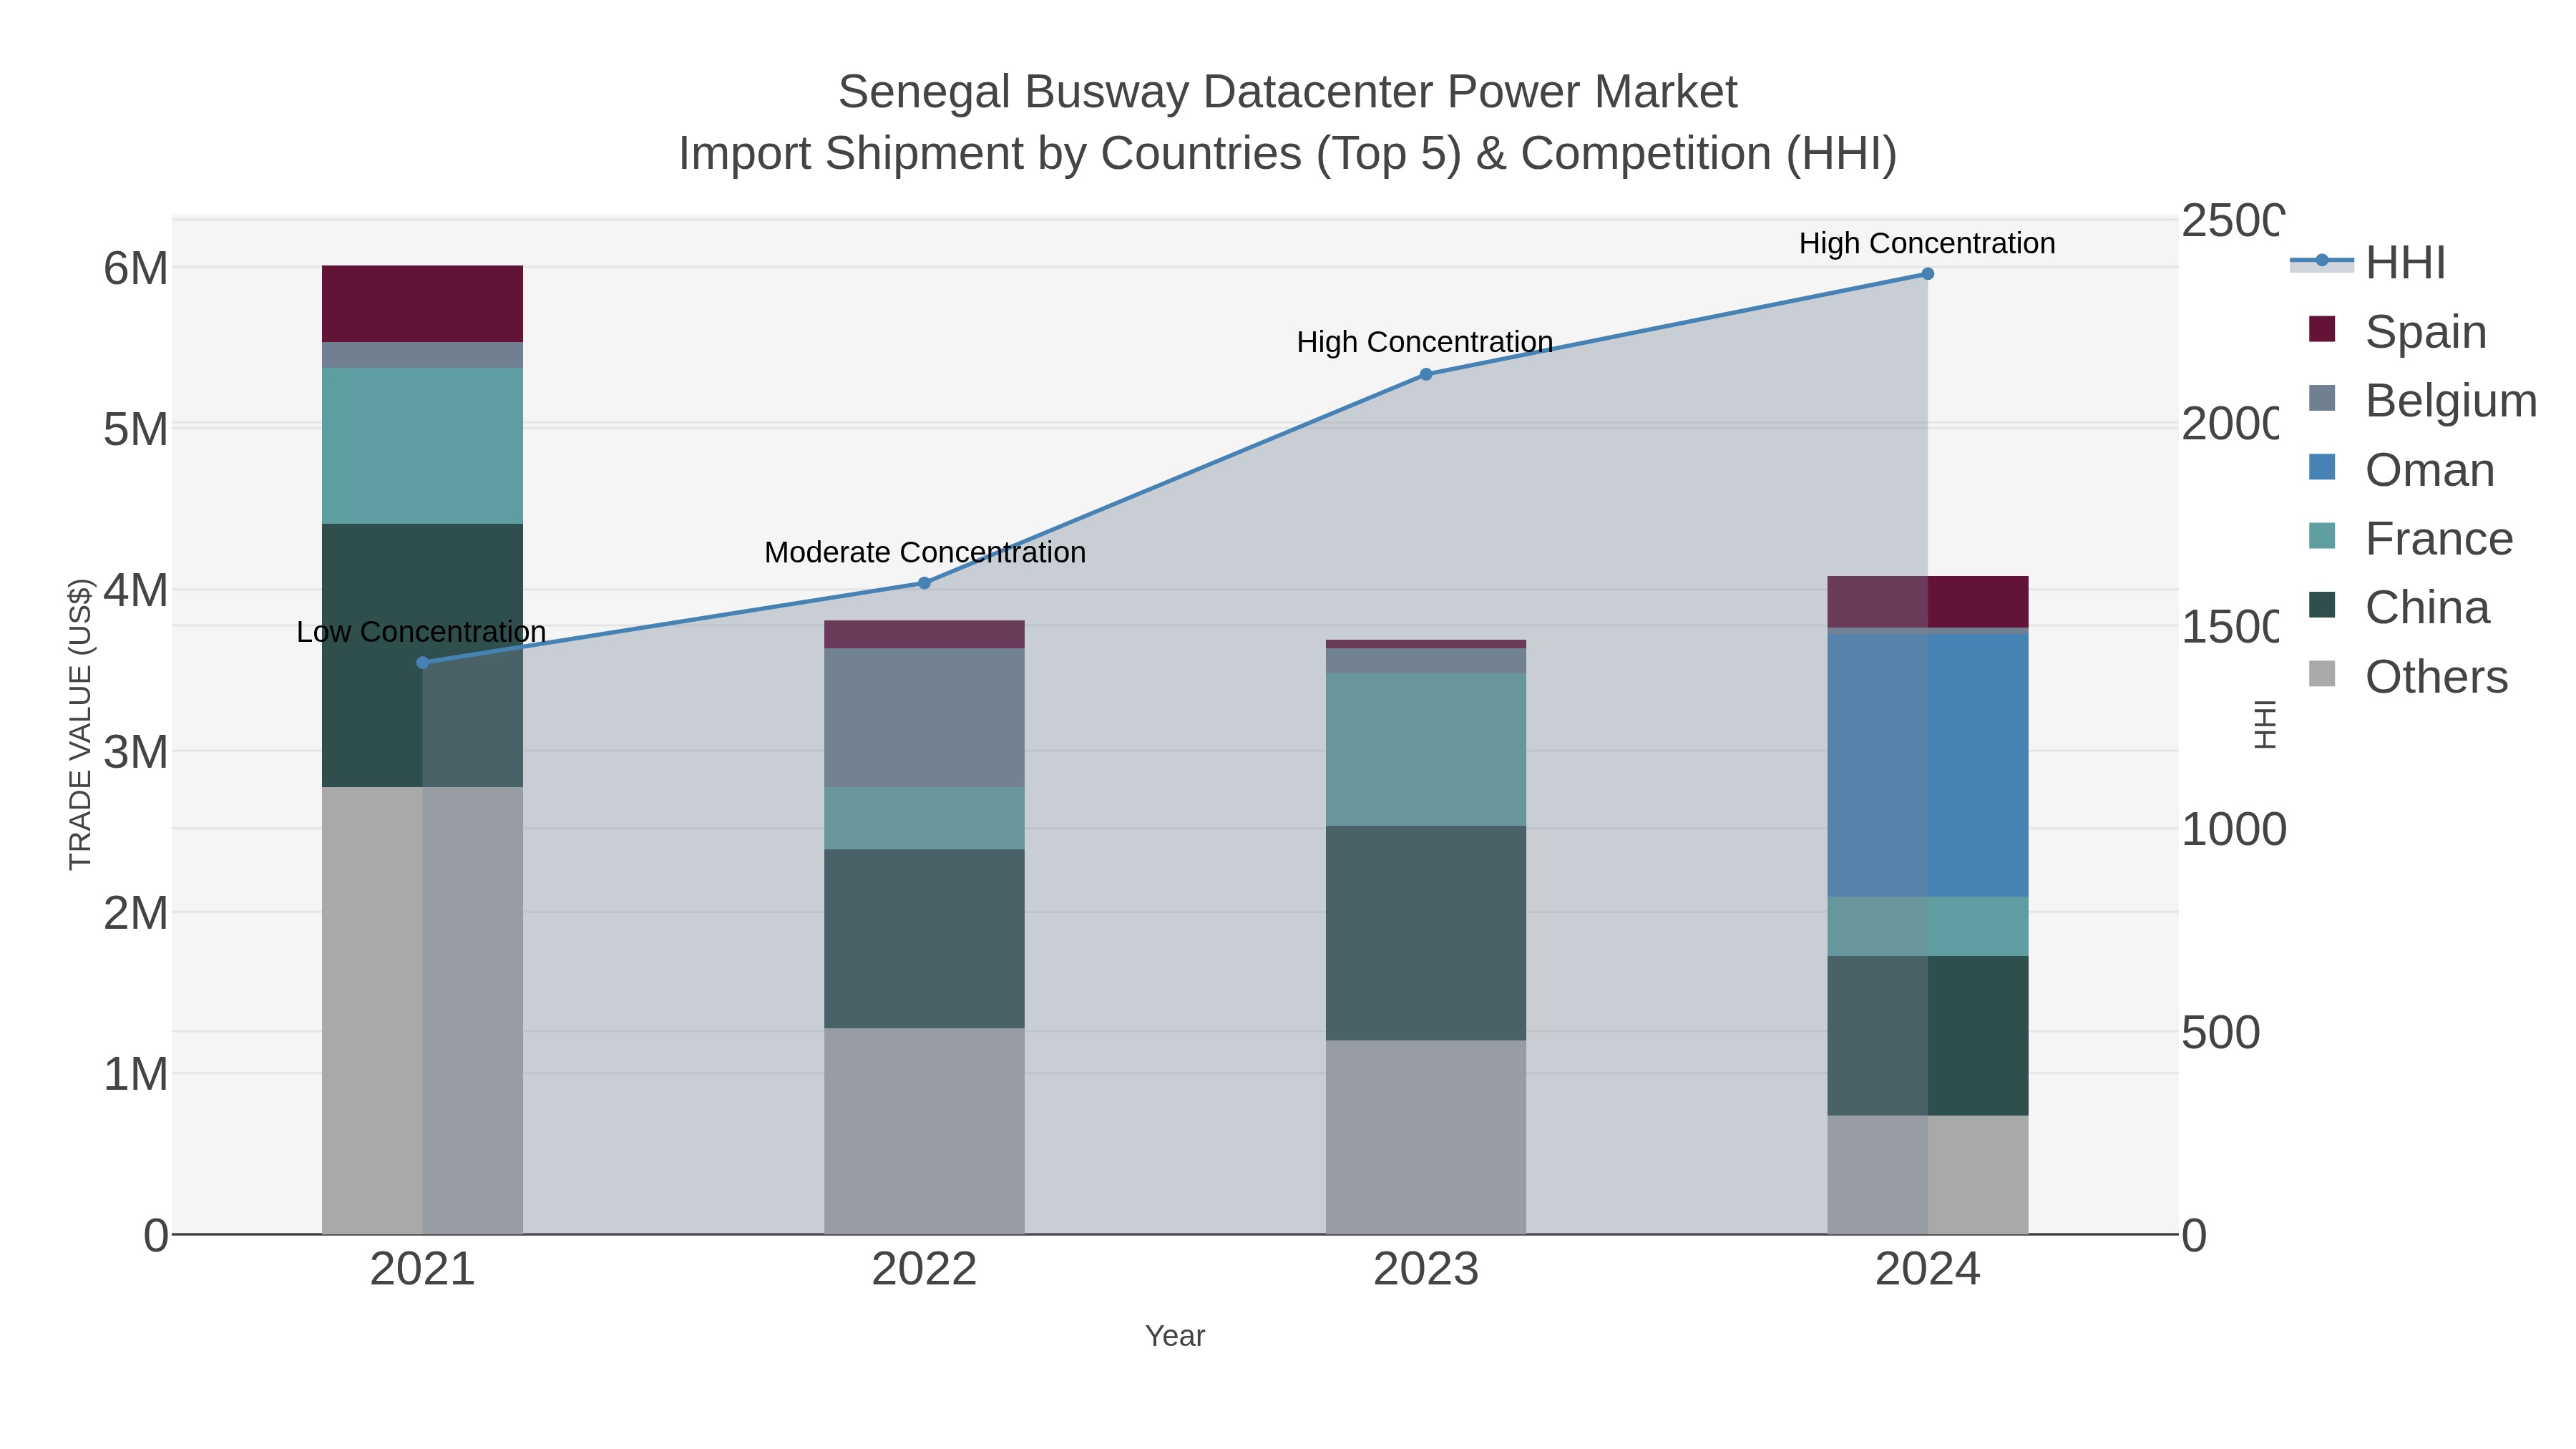Click the chart title Senegal Busway Datacenter Power Market

coord(1288,92)
